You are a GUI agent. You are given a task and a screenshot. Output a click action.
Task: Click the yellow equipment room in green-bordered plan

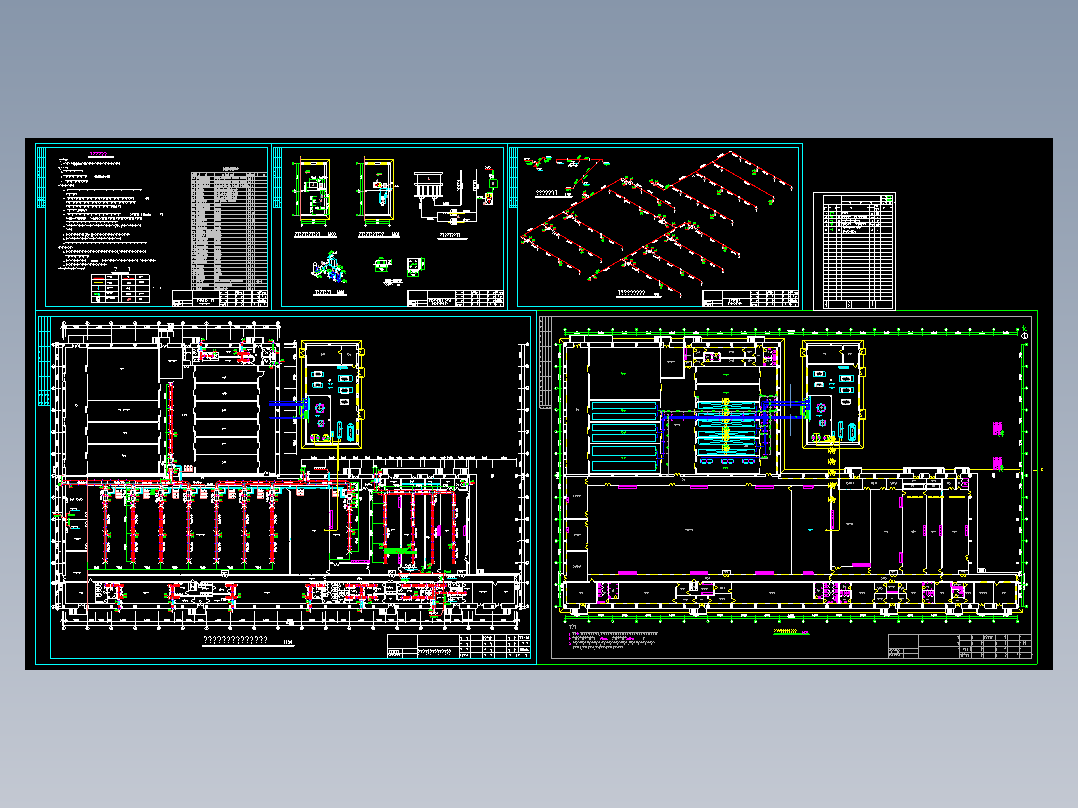pyautogui.click(x=833, y=394)
